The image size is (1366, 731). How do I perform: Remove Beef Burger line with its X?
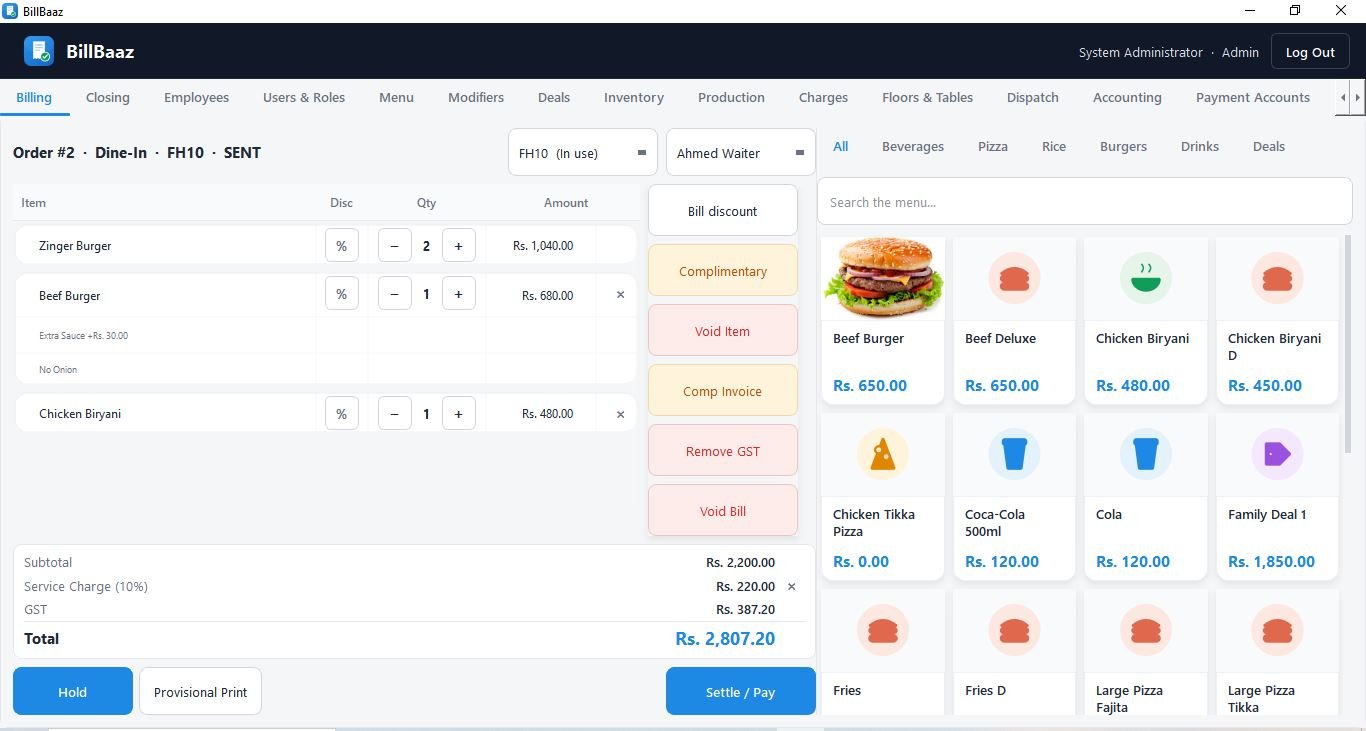click(x=620, y=295)
